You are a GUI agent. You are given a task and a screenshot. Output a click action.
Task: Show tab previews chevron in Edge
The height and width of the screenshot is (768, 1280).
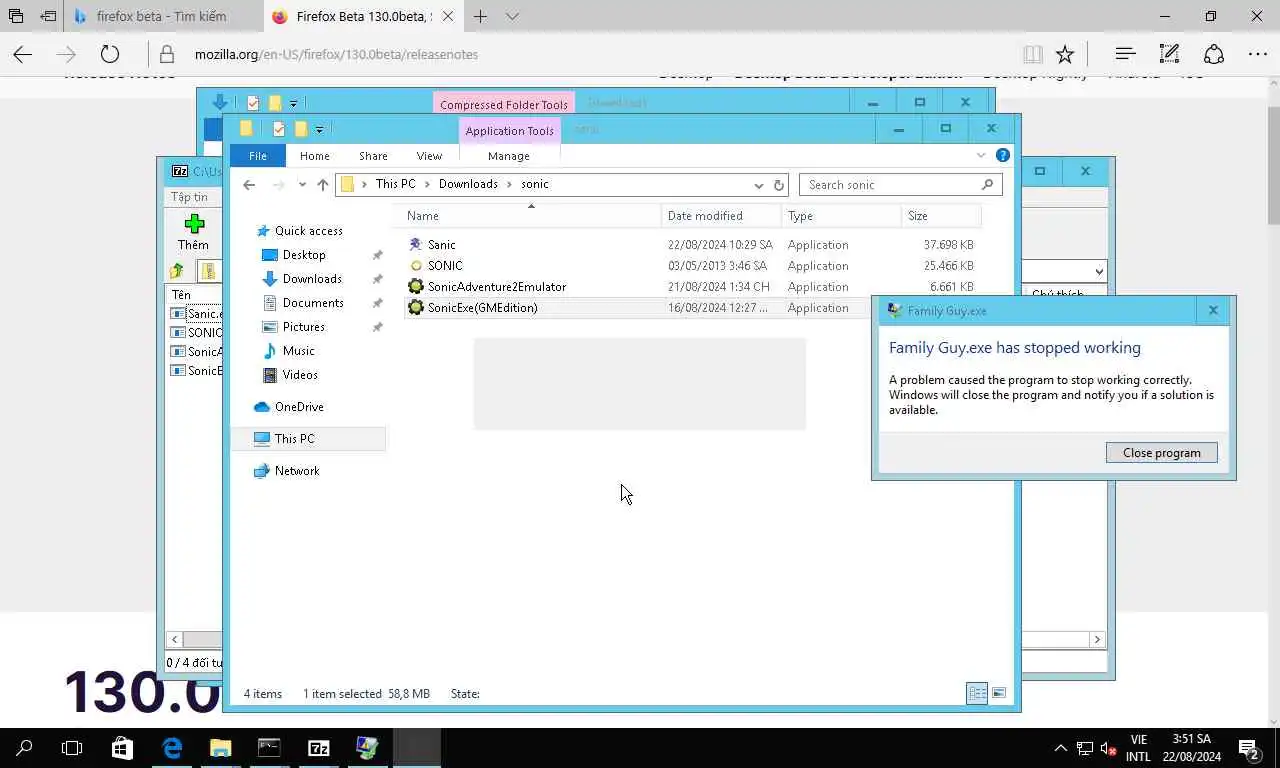point(512,16)
